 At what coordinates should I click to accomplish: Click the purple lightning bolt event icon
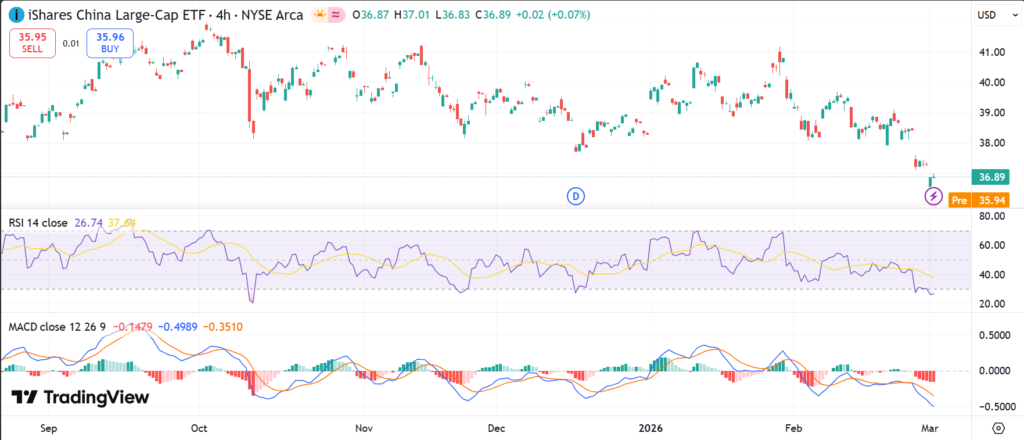[x=933, y=196]
